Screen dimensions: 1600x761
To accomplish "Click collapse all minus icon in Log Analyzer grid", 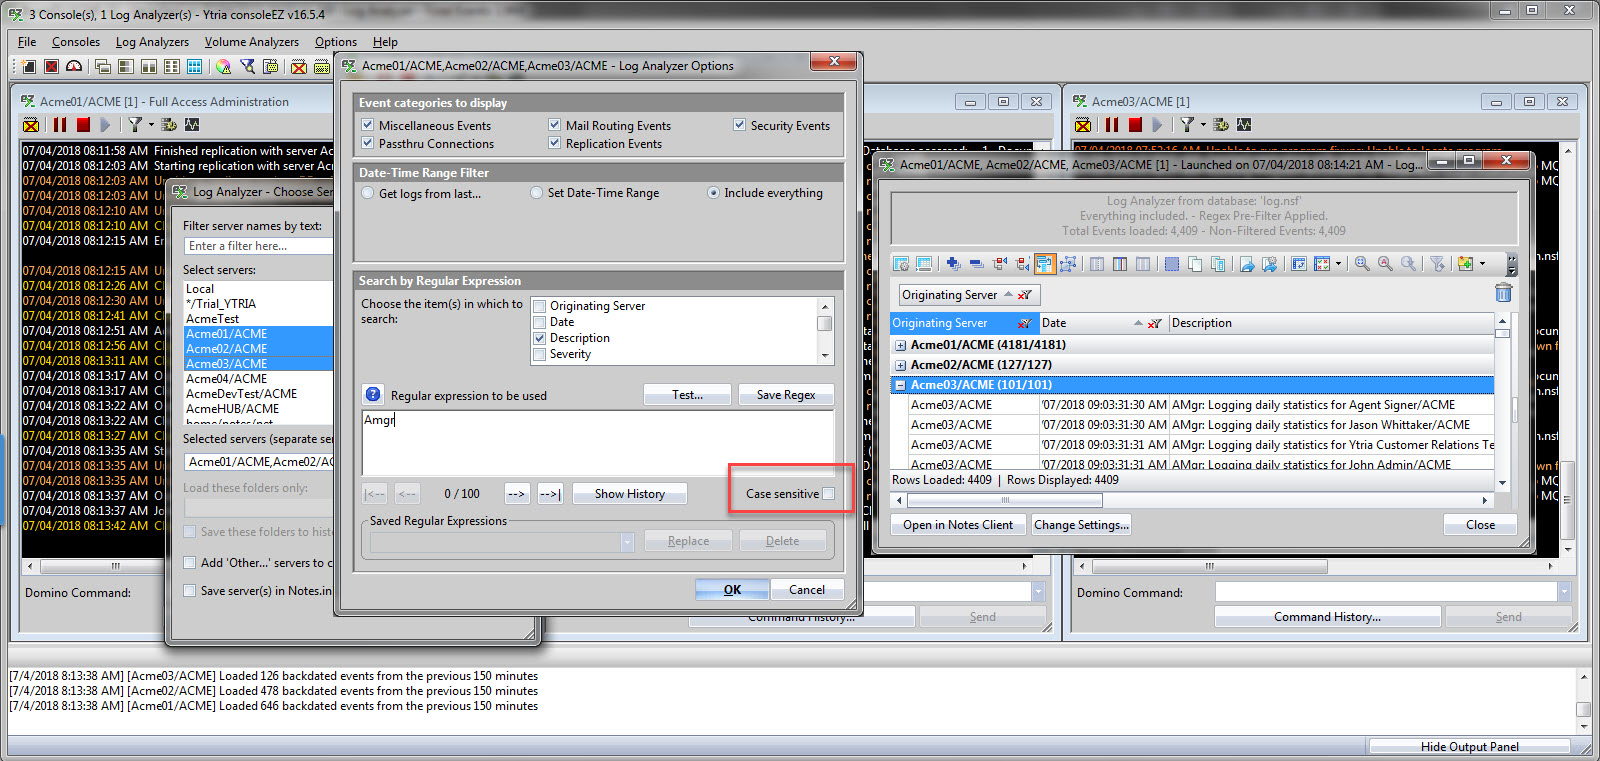I will click(x=976, y=264).
